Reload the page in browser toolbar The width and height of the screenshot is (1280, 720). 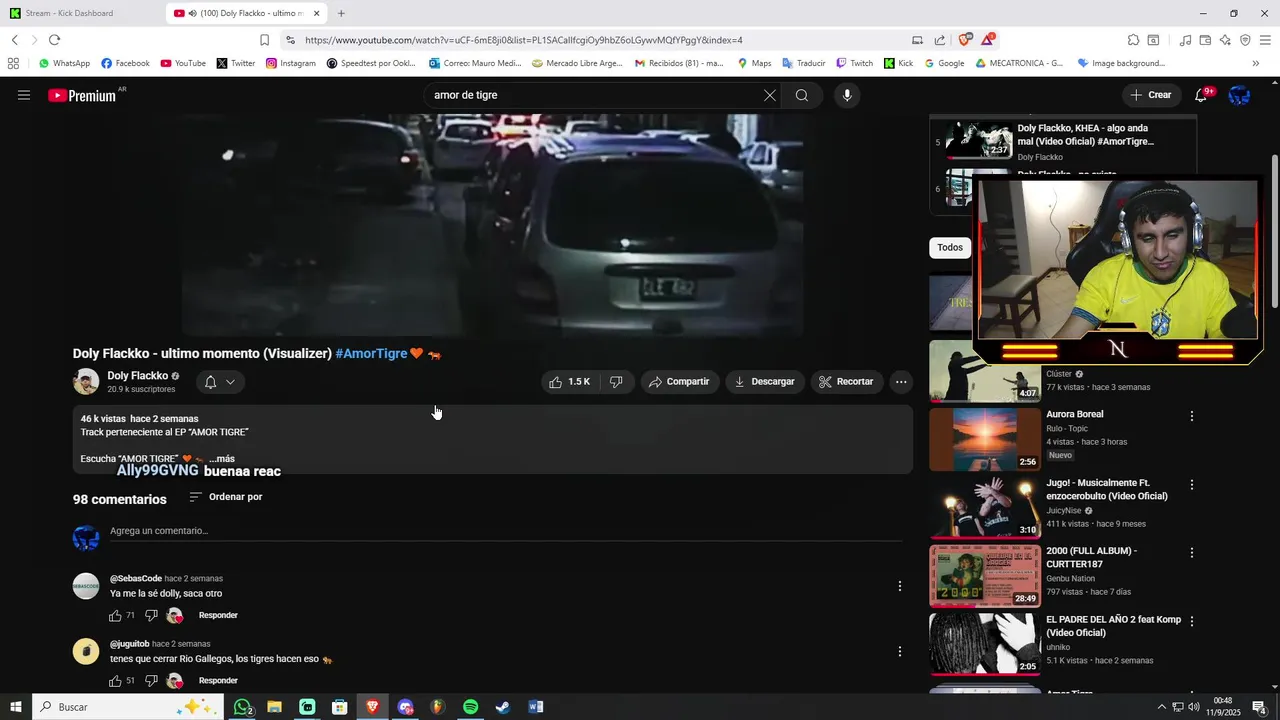[54, 40]
